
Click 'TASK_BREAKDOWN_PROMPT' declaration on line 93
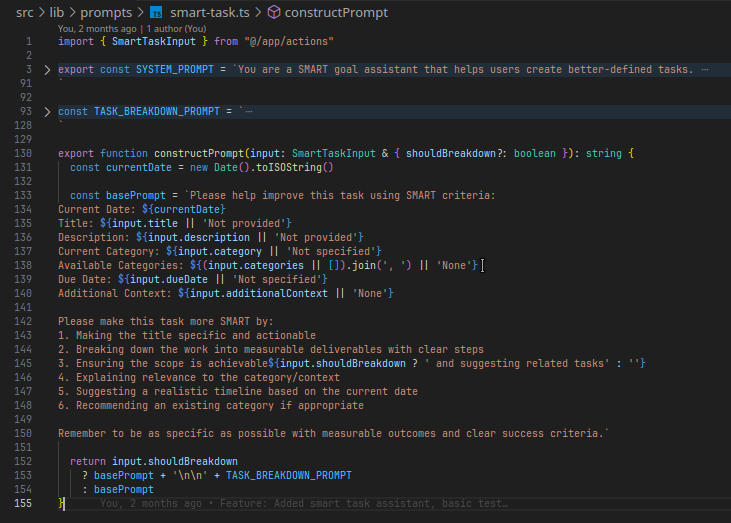(157, 111)
